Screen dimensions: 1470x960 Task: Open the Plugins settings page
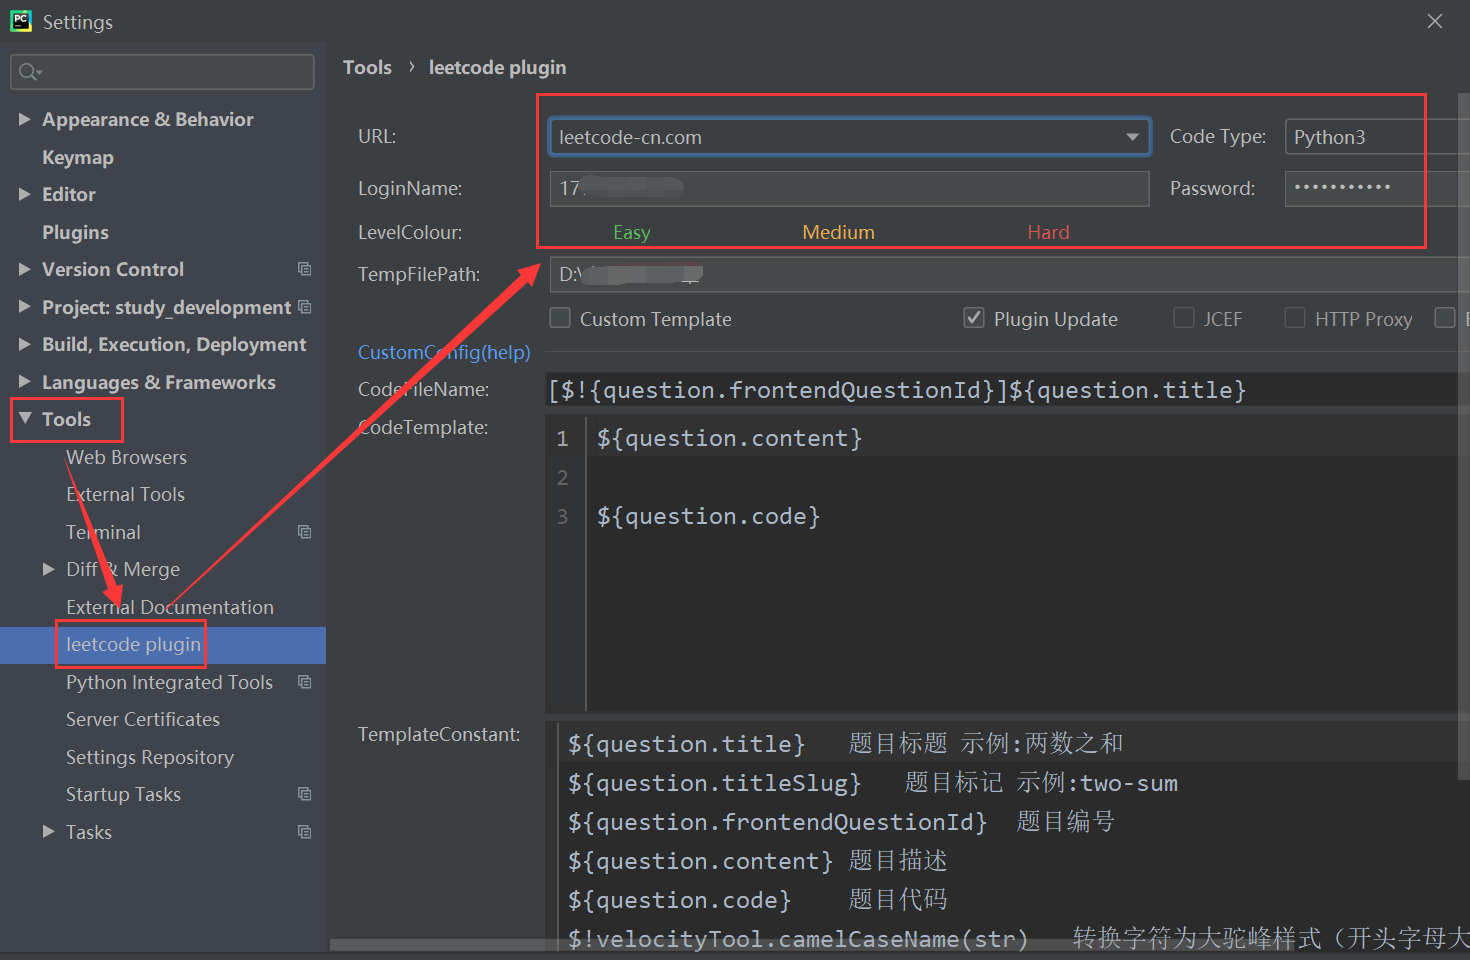click(75, 232)
